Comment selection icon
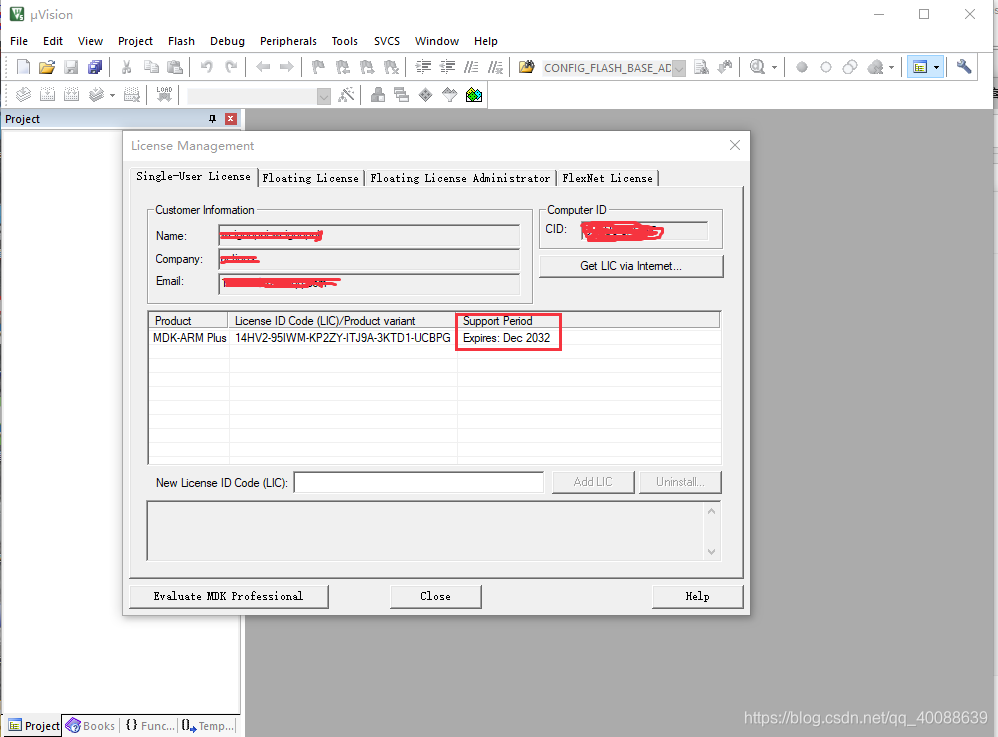The width and height of the screenshot is (998, 737). [x=471, y=67]
